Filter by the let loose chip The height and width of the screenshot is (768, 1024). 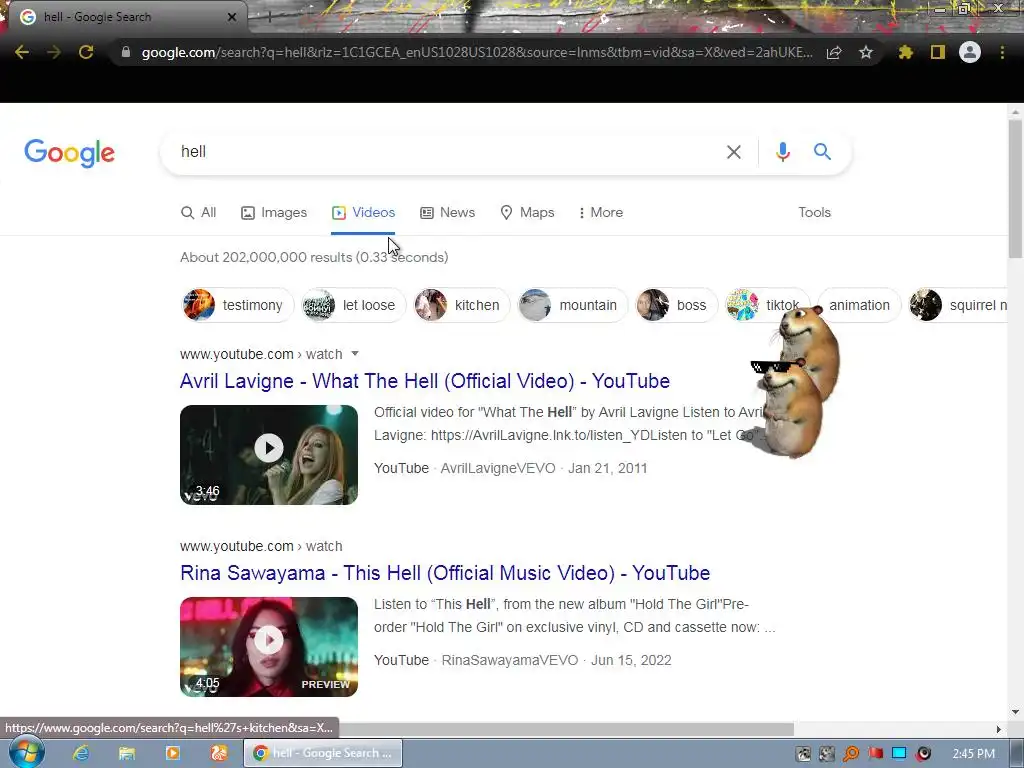point(353,305)
